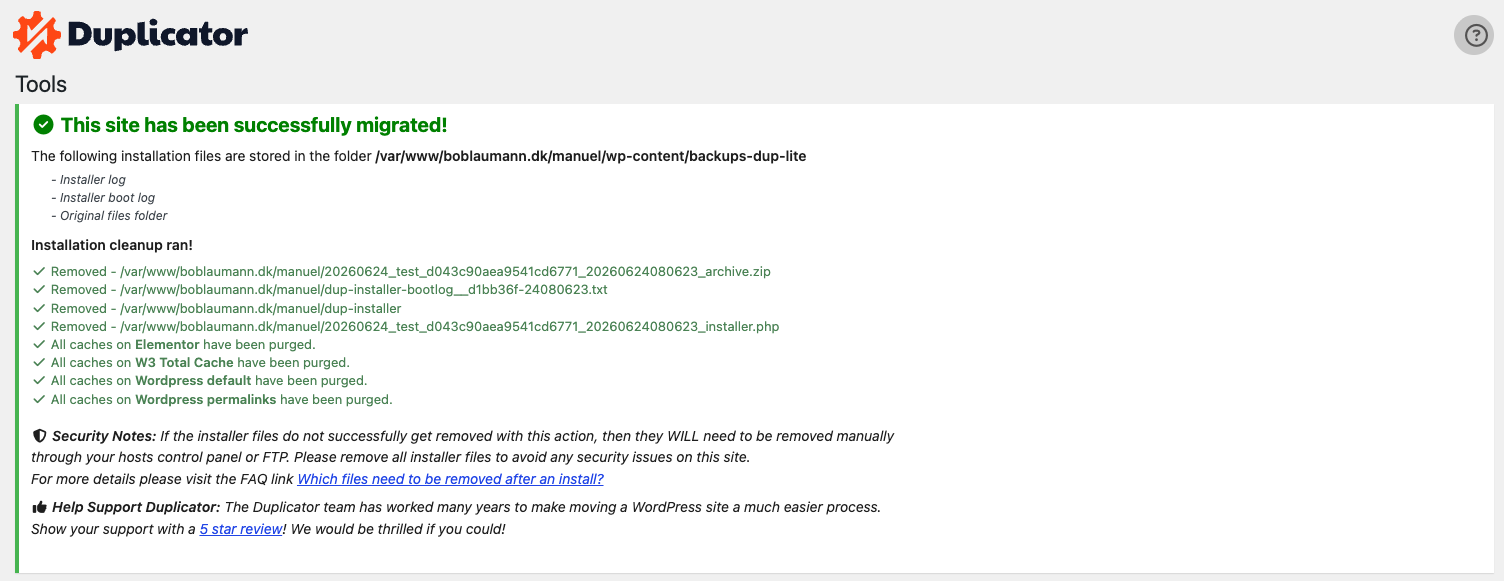This screenshot has width=1504, height=581.
Task: Click 'Wordpress permalinks have been purged' text
Action: point(264,399)
